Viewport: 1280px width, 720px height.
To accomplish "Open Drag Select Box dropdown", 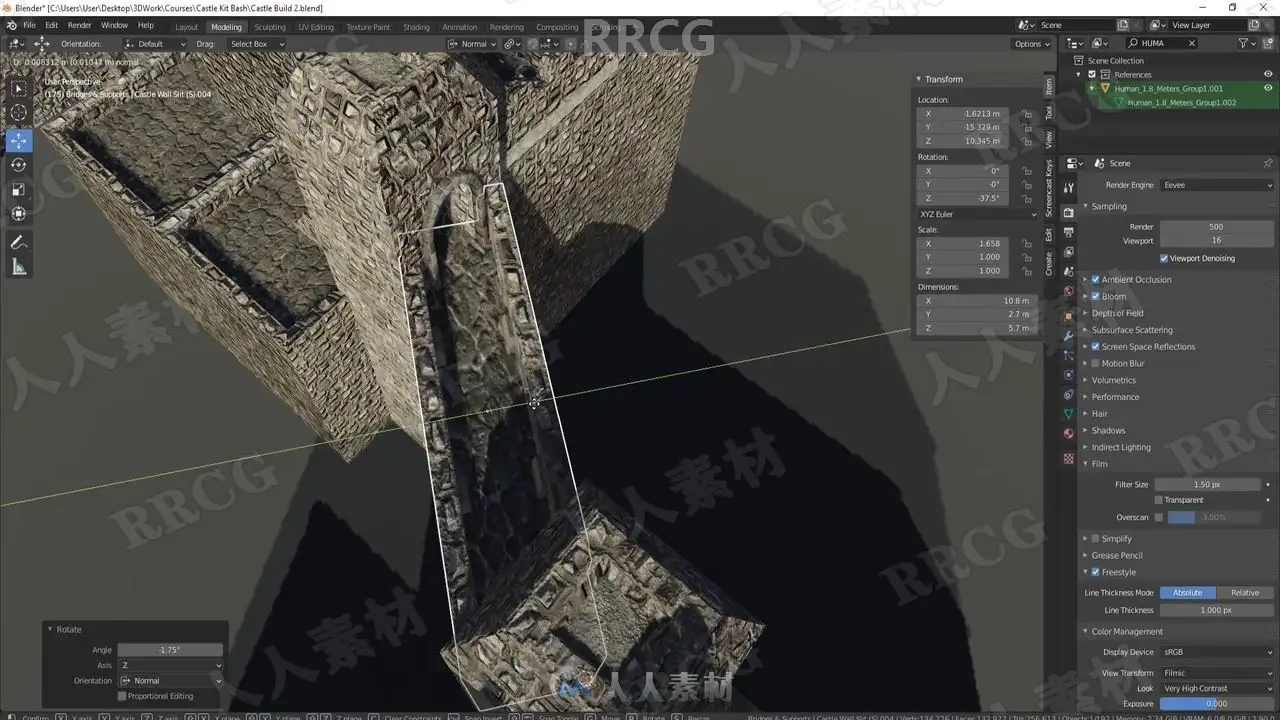I will pos(257,44).
